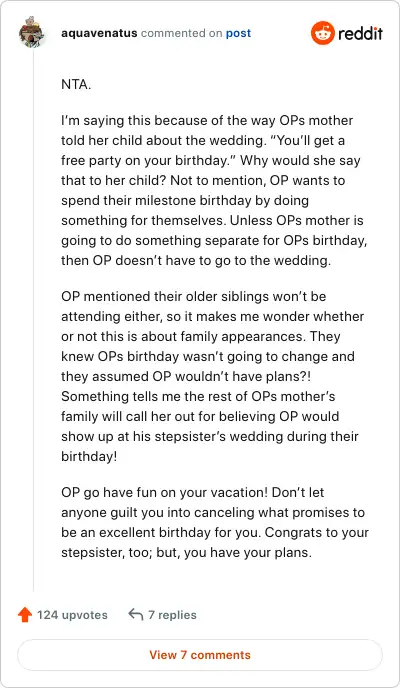This screenshot has height=688, width=400.
Task: Click the "commented on" gray text
Action: pos(182,33)
